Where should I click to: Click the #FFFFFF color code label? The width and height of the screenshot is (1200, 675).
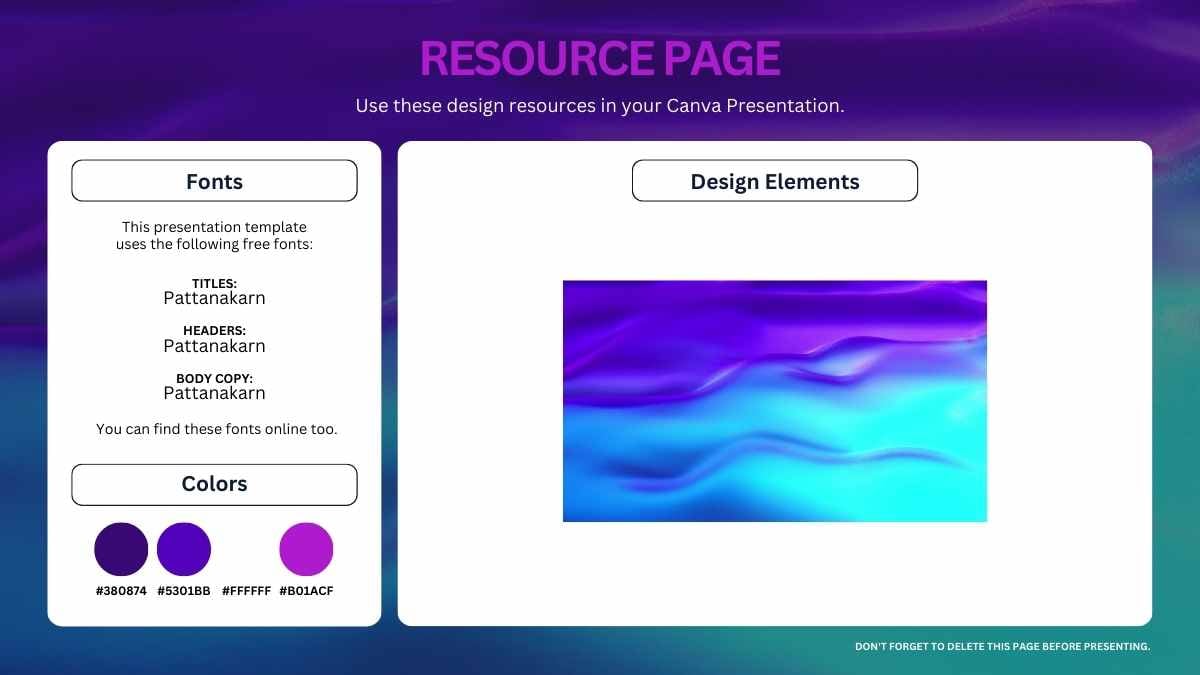[x=246, y=591]
